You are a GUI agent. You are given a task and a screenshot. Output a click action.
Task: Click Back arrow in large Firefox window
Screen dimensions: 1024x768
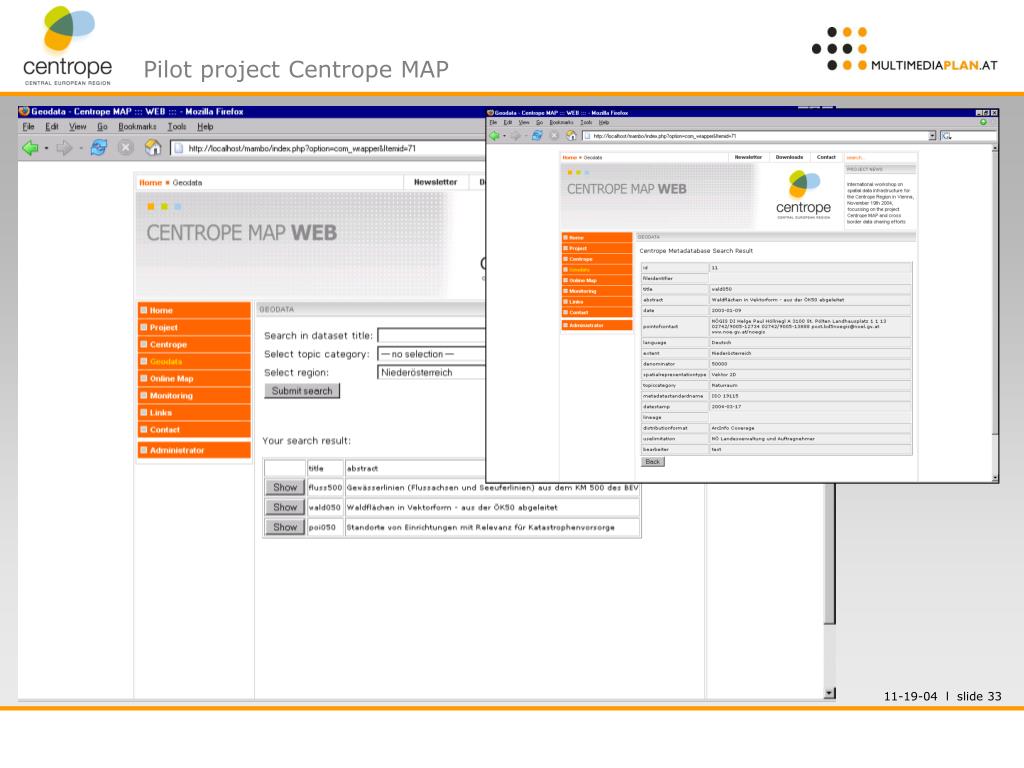coord(30,148)
